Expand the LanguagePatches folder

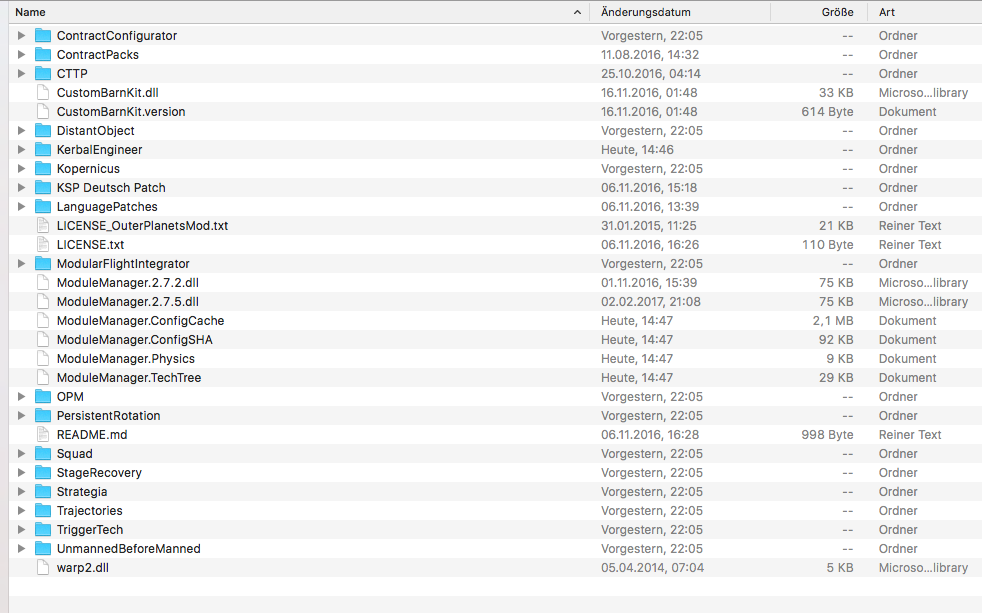tap(21, 206)
